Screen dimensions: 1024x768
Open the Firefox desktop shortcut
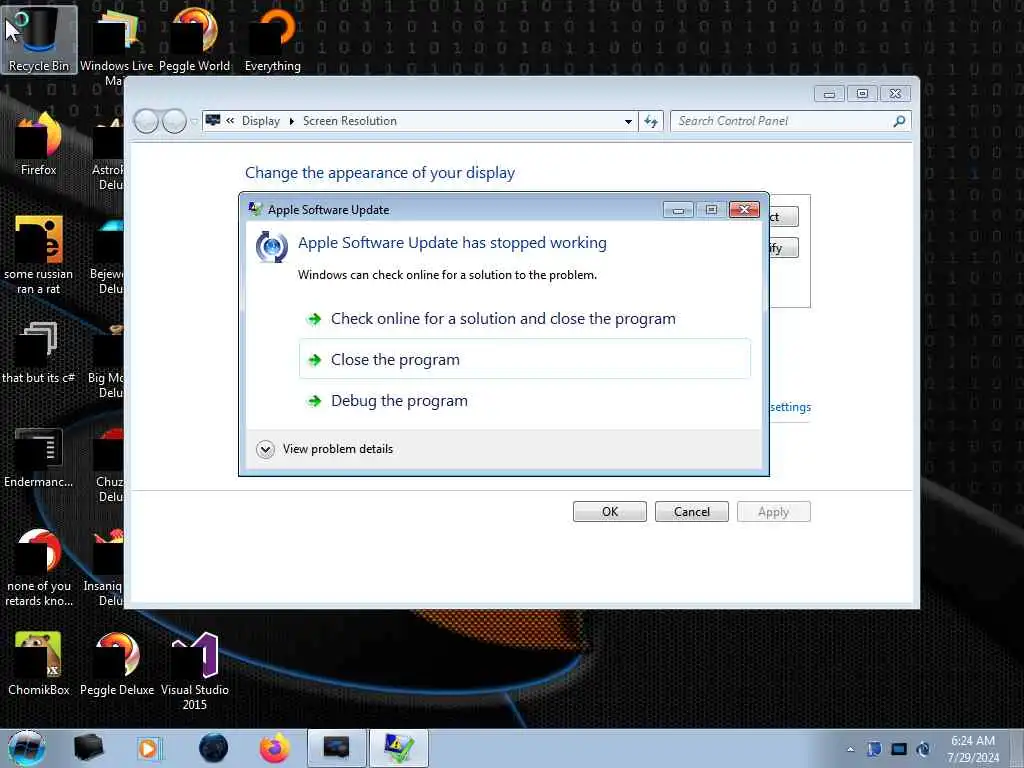coord(39,144)
